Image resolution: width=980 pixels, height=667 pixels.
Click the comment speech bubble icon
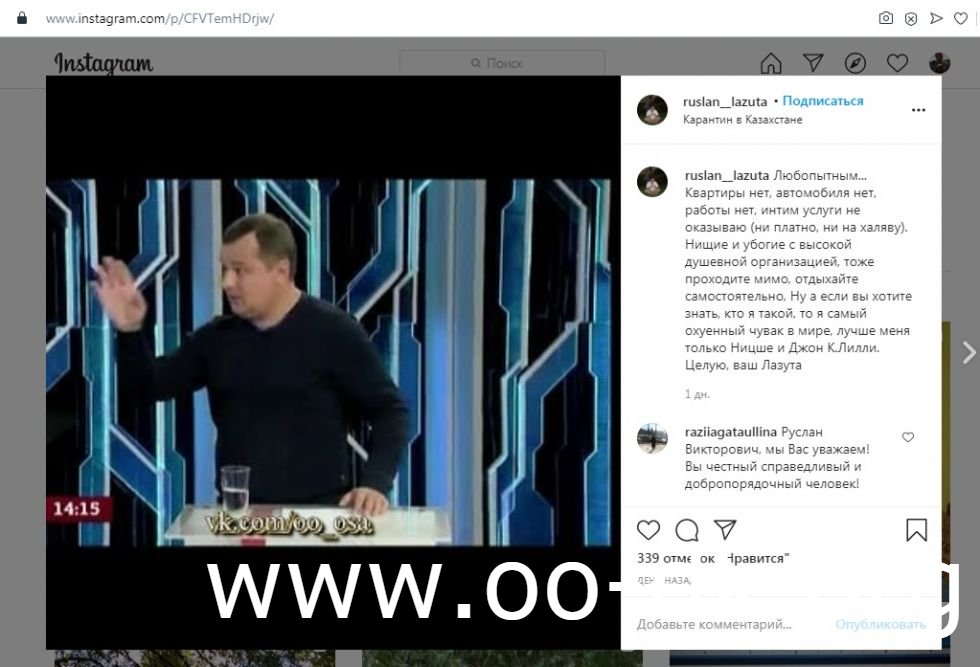(x=687, y=531)
